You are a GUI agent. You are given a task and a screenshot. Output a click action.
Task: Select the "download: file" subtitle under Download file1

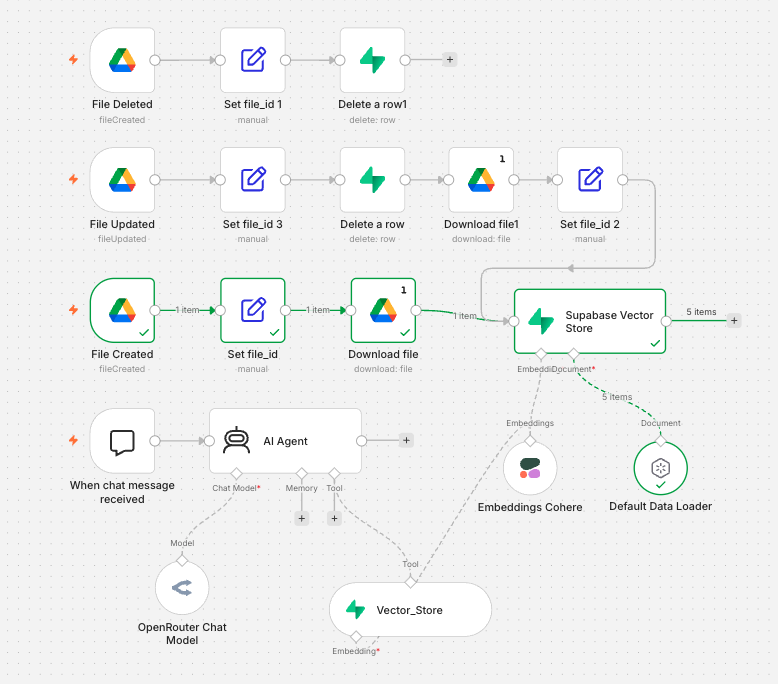click(x=481, y=239)
